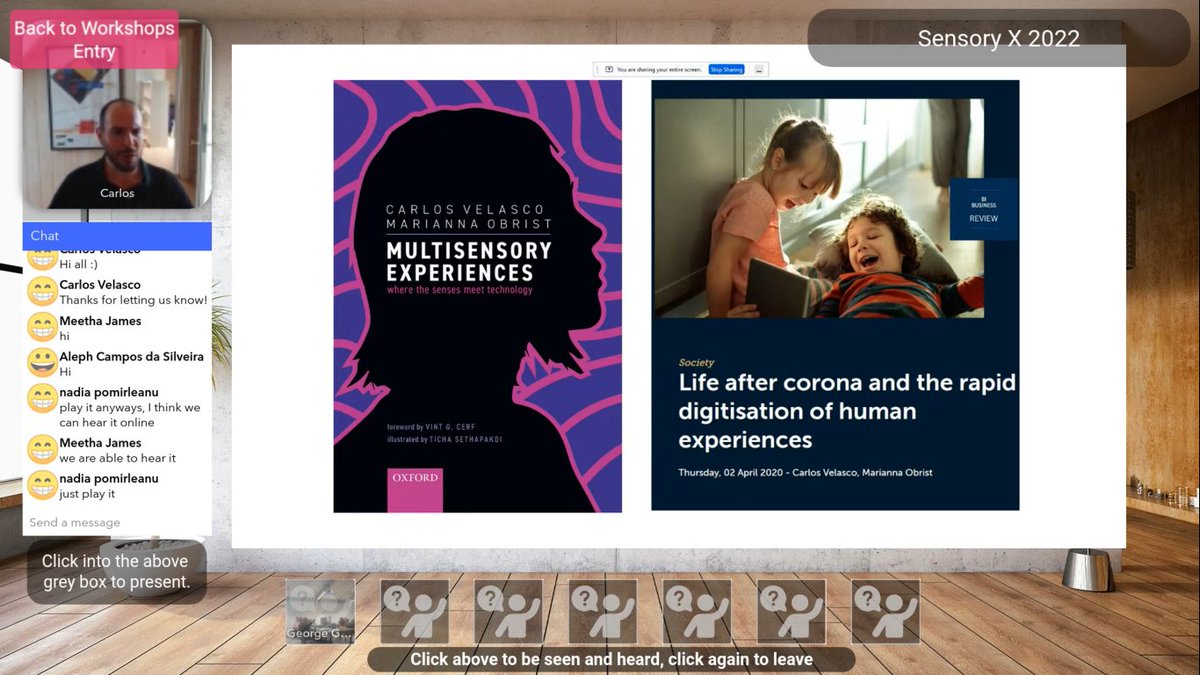The image size is (1200, 675).
Task: Click the children with tablet article photo
Action: pos(819,208)
